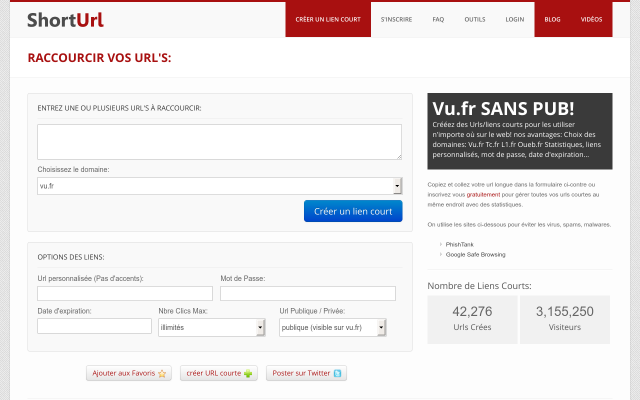Open the Google Safe Browsing link
This screenshot has width=640, height=400.
click(x=476, y=255)
